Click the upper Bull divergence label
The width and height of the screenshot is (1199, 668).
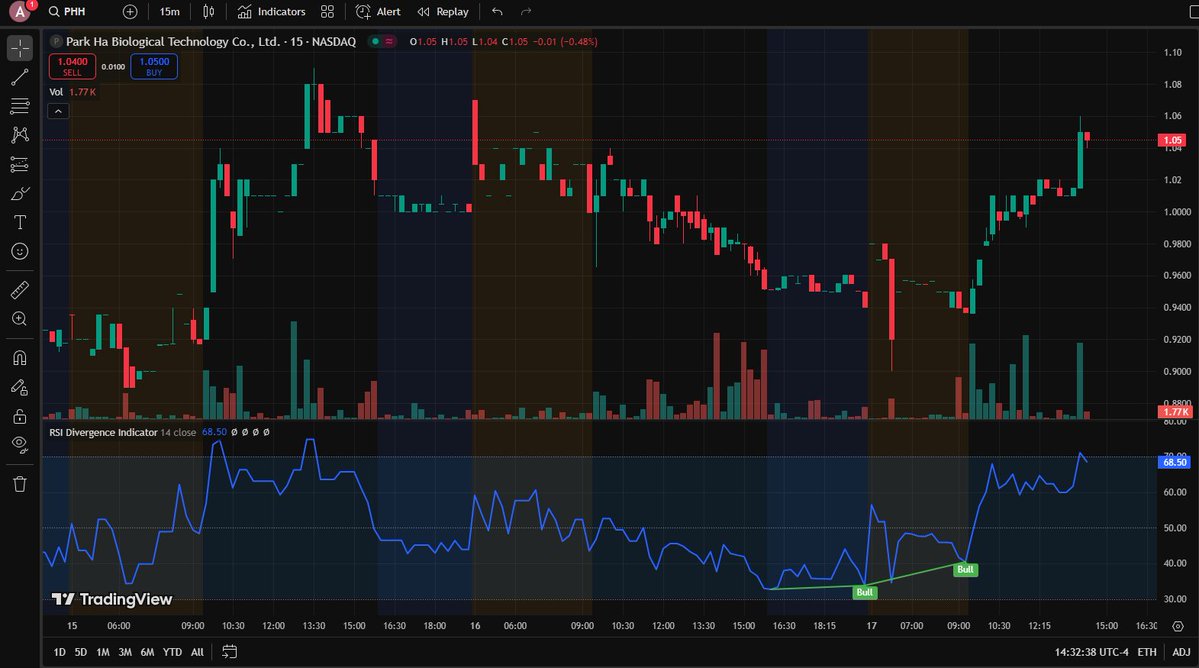point(966,569)
